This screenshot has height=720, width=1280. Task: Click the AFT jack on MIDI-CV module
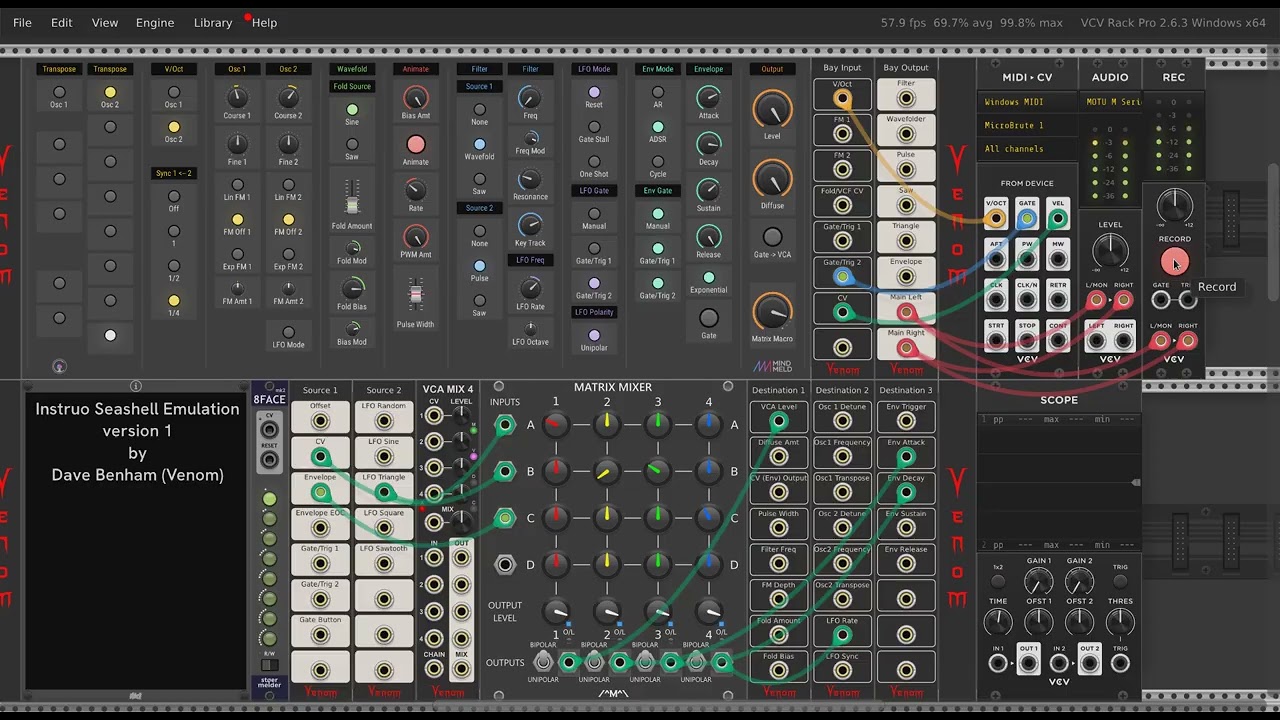tap(996, 258)
